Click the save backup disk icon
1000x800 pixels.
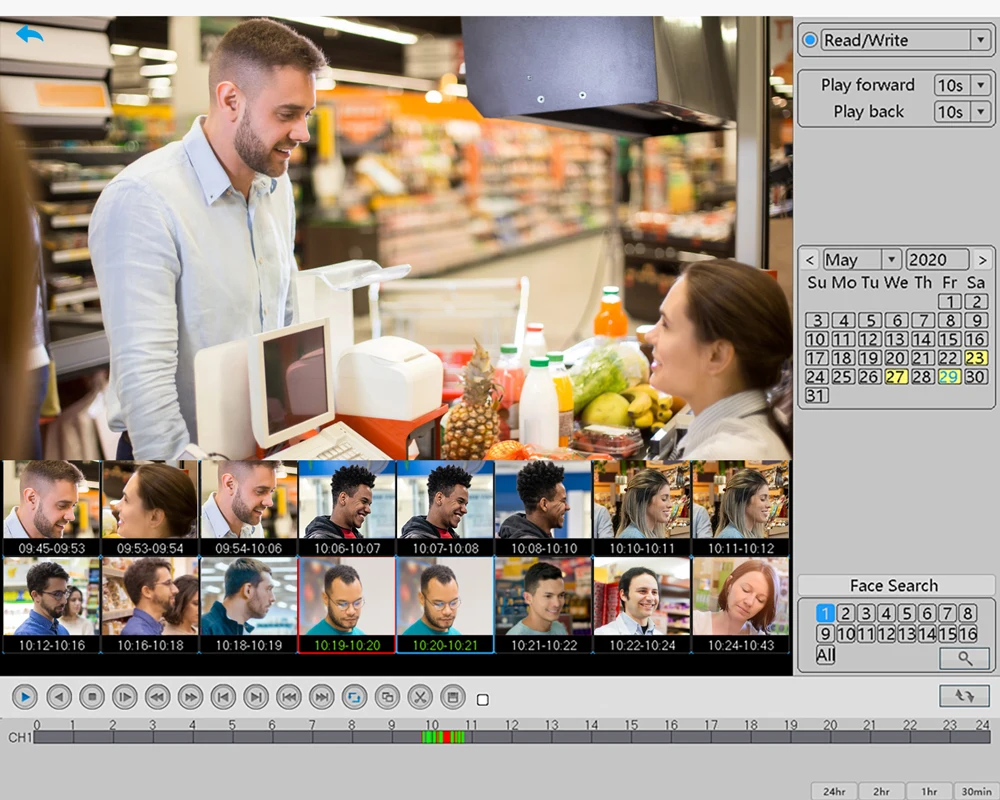(453, 697)
